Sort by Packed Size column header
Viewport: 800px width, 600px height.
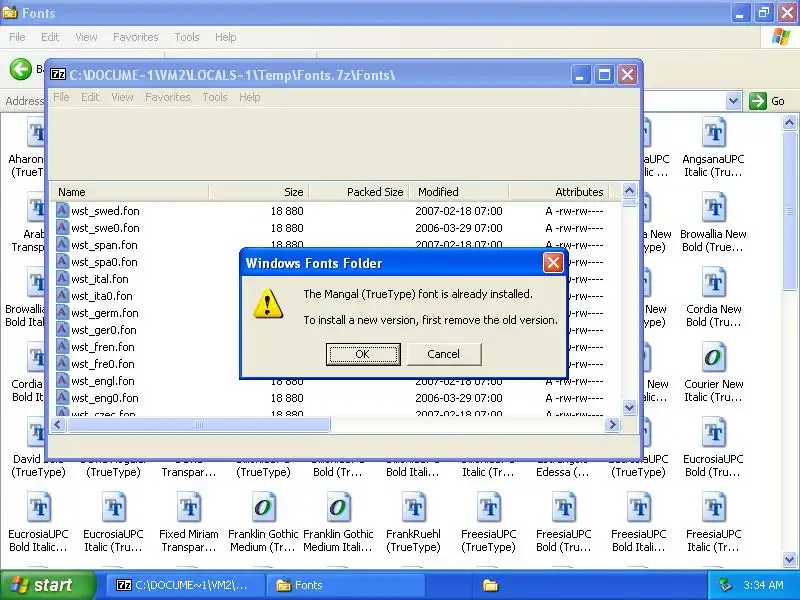pos(359,192)
